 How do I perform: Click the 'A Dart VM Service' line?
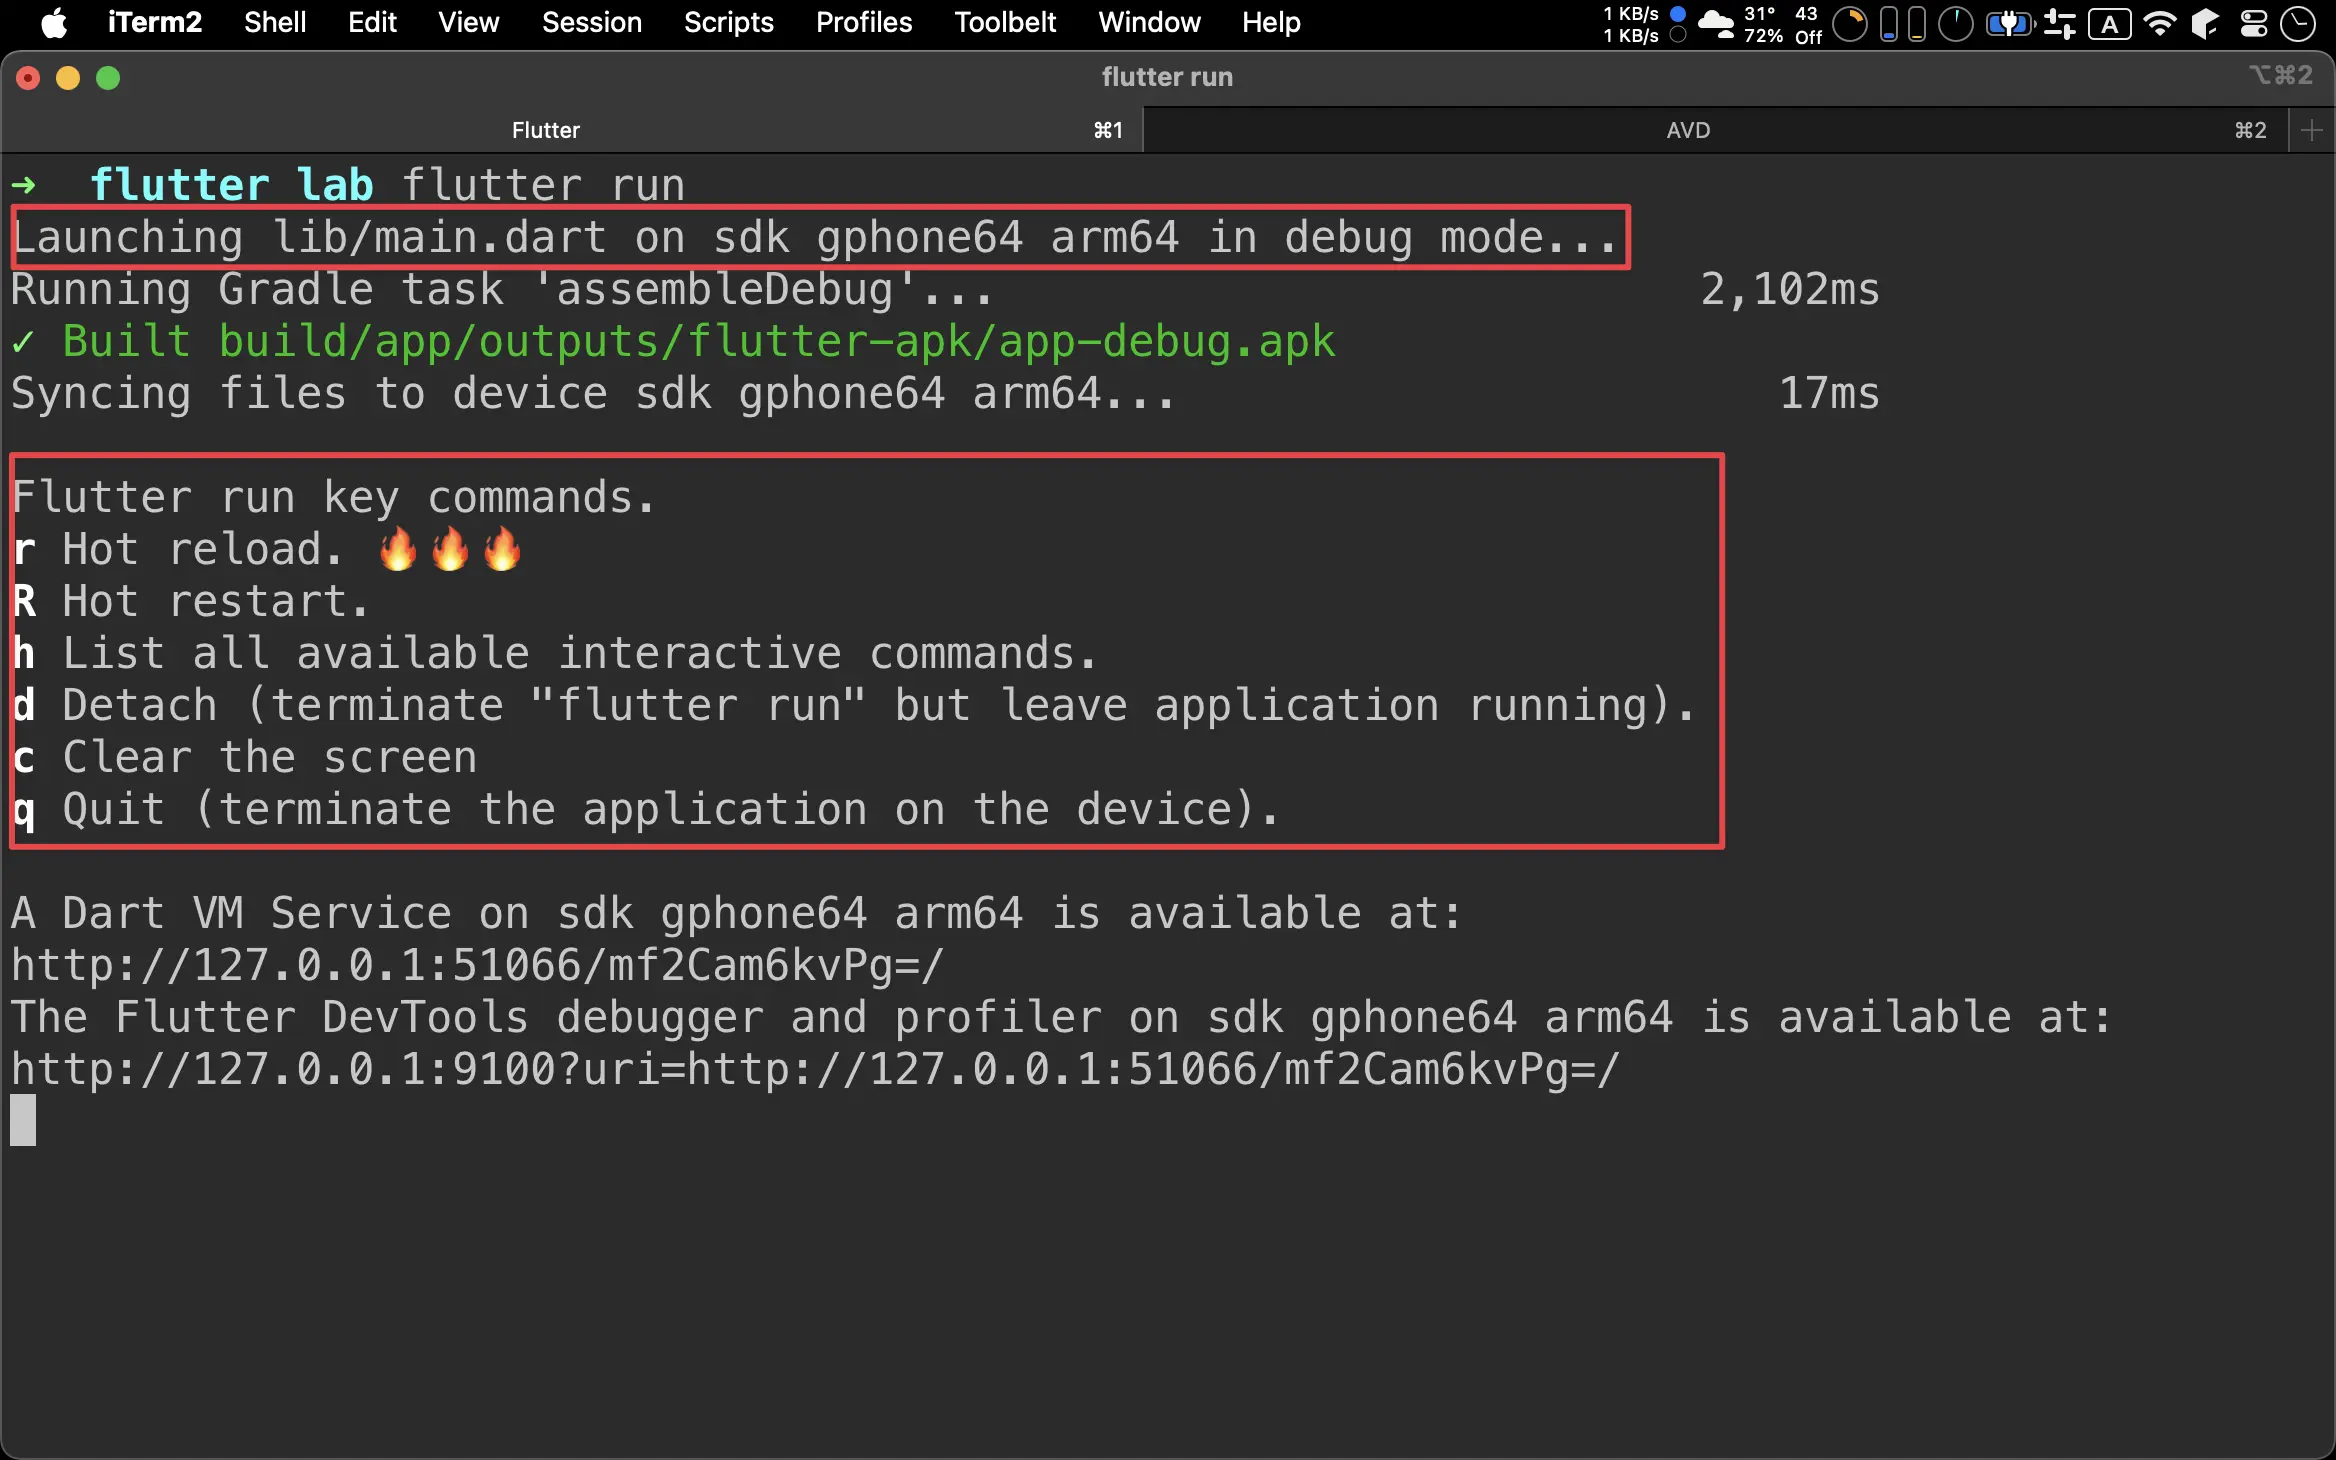point(737,914)
